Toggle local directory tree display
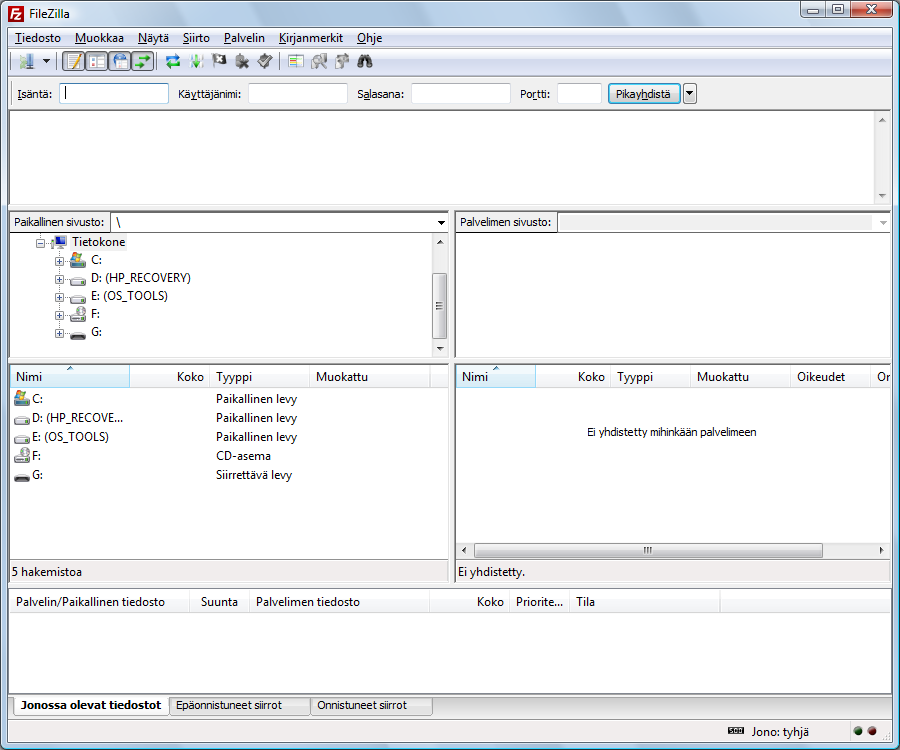 (97, 61)
